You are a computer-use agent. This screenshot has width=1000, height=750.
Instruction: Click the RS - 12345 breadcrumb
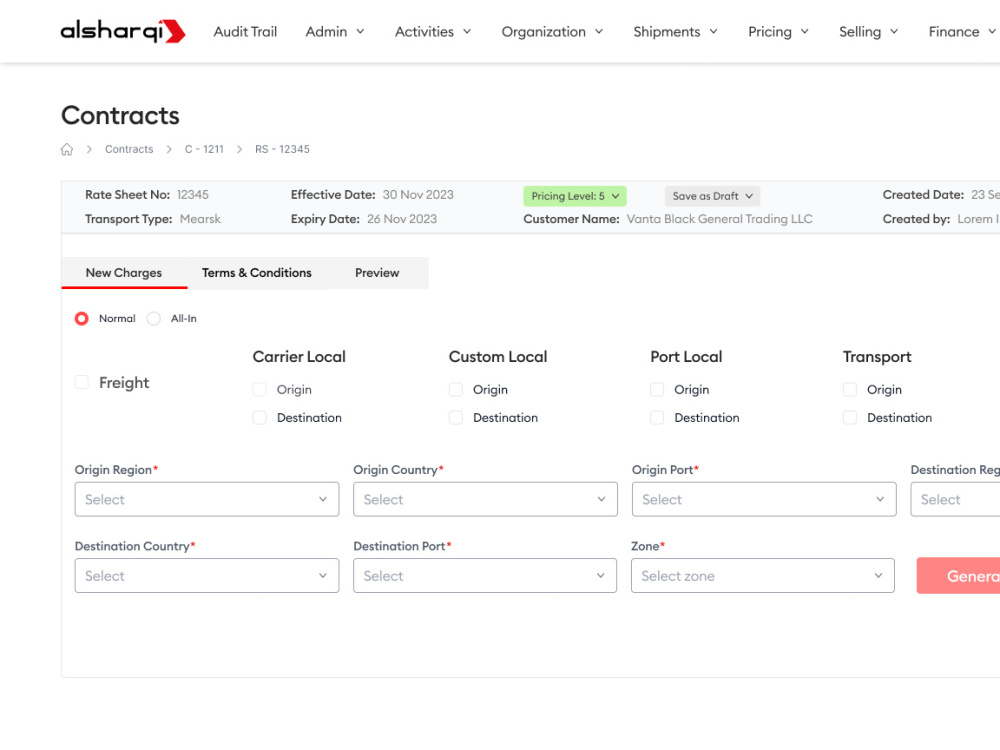(x=282, y=149)
